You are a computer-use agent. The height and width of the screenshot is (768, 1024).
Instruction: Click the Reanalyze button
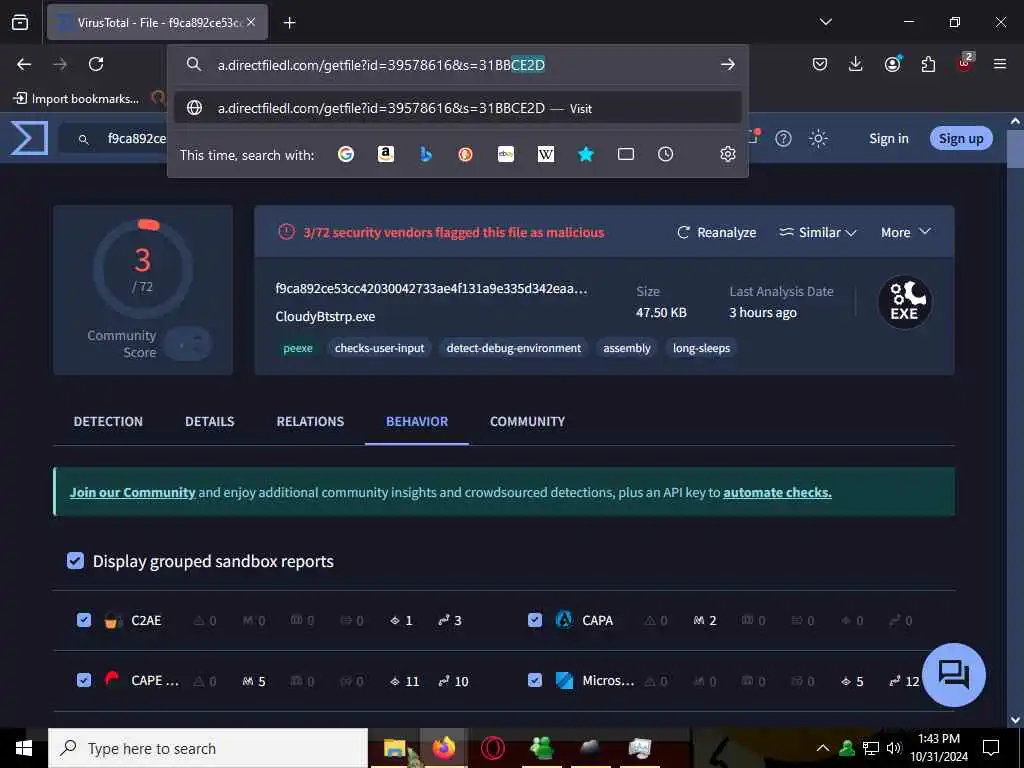point(716,232)
